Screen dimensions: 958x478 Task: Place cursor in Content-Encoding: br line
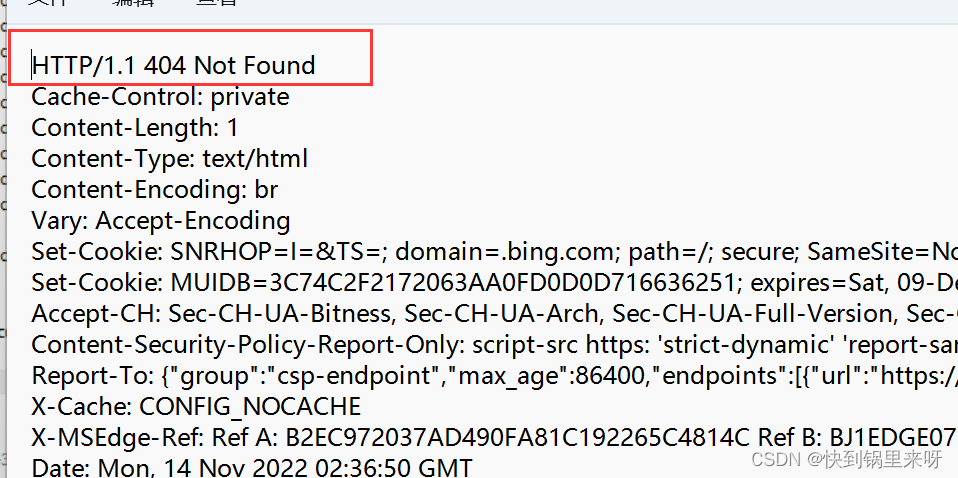tap(154, 190)
